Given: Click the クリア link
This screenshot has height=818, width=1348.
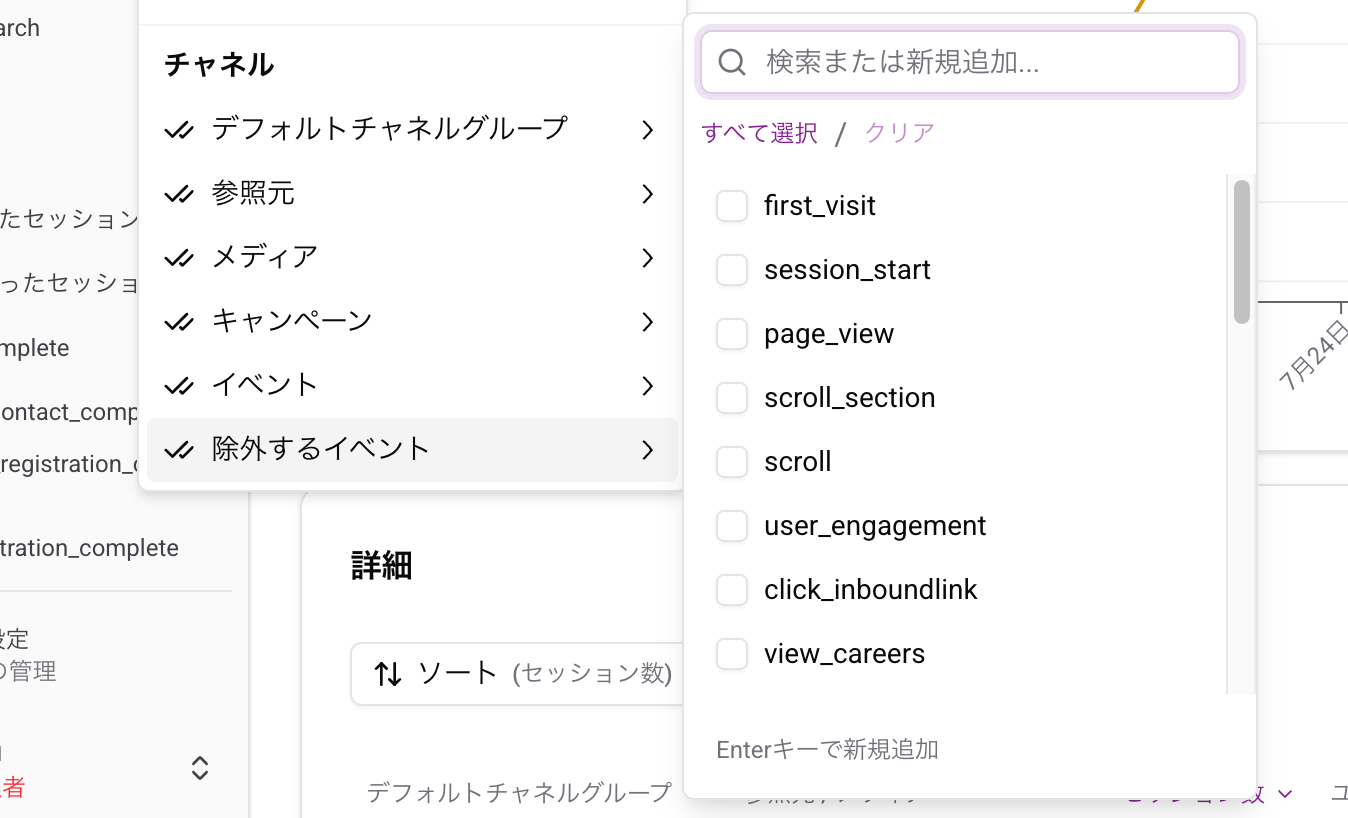Looking at the screenshot, I should click(x=897, y=132).
